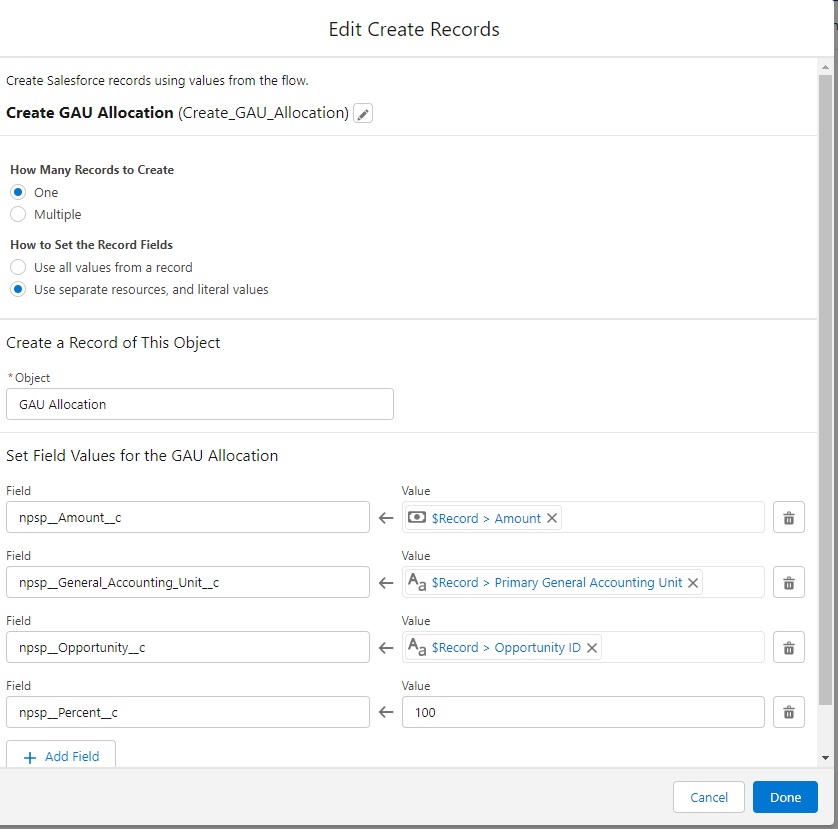838x829 pixels.
Task: Remove the Primary General Accounting Unit value pill
Action: tap(693, 583)
